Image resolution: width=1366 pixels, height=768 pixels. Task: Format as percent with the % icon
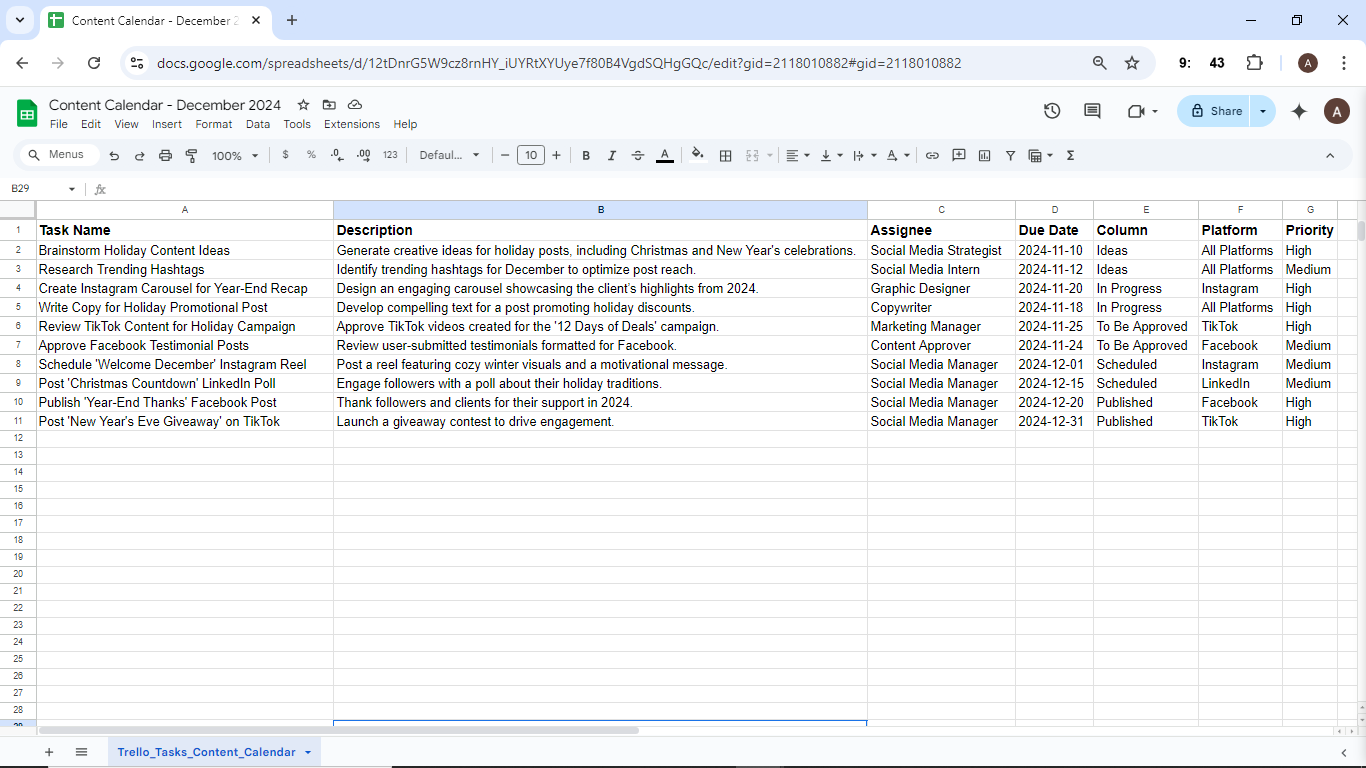311,155
